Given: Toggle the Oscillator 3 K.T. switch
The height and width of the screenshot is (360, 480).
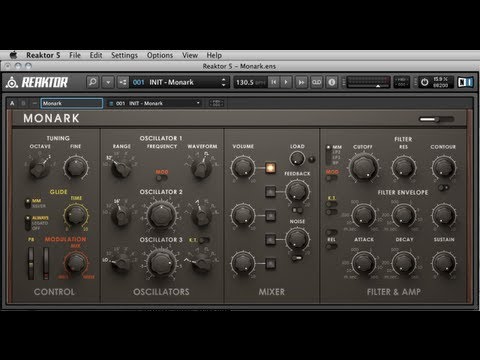Looking at the screenshot, I should click(204, 240).
